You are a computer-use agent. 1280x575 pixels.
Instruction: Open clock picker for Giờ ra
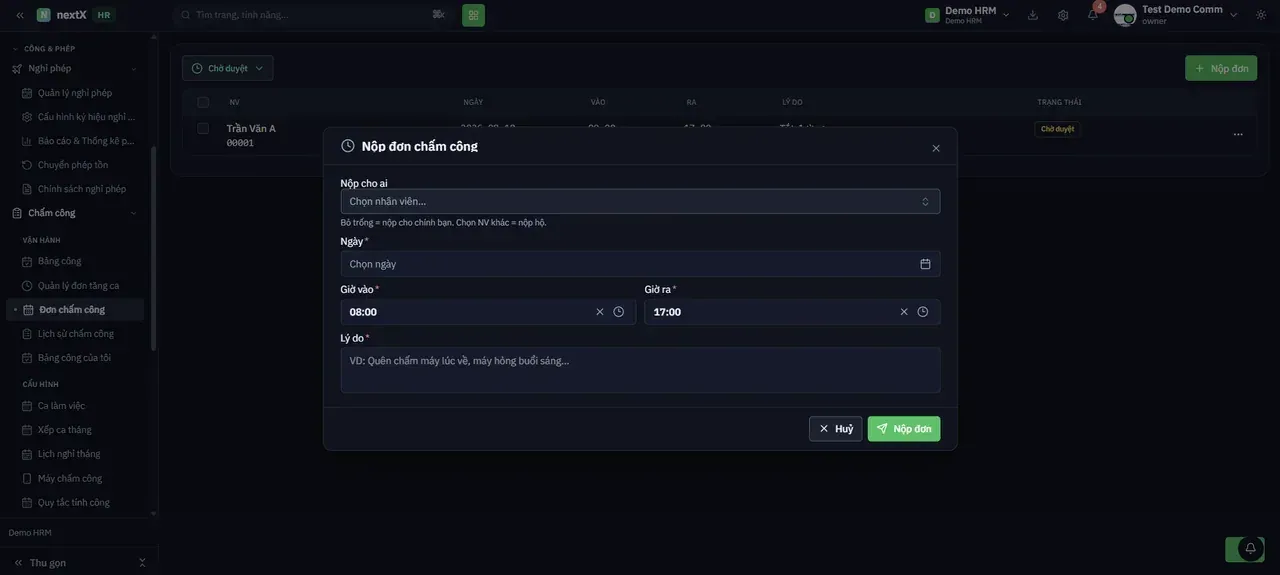click(923, 312)
